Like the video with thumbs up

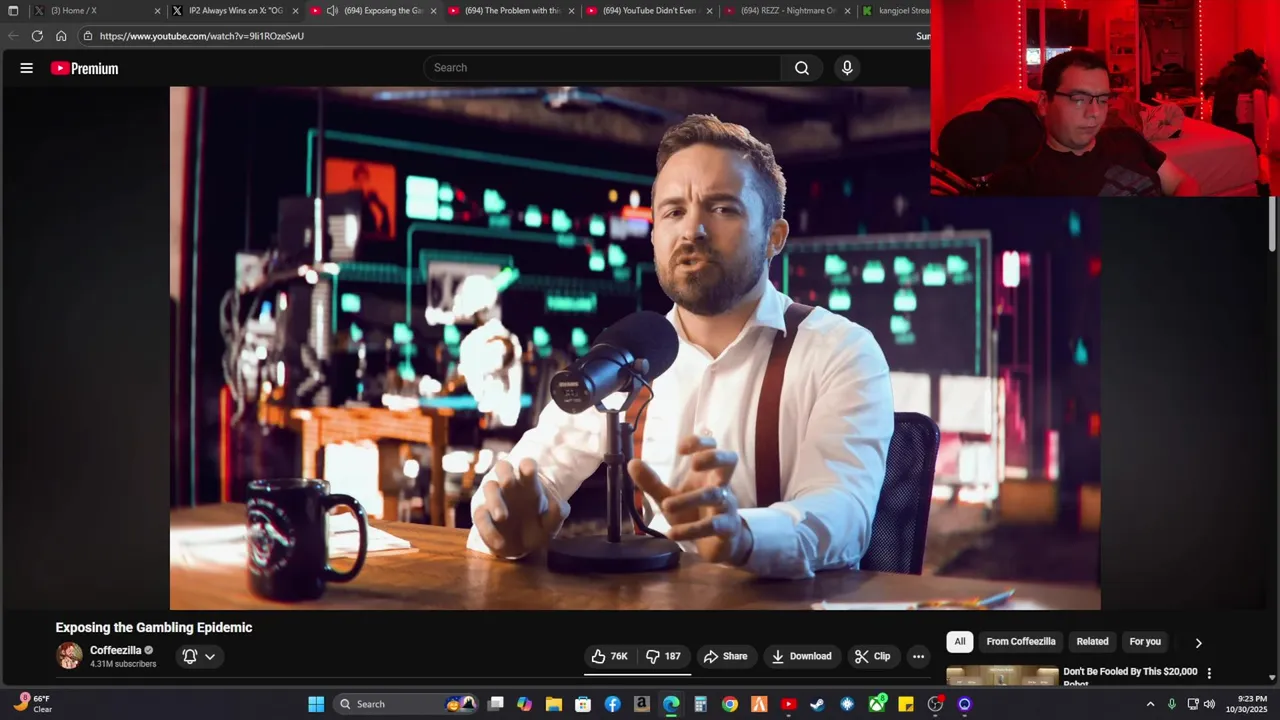tap(610, 656)
